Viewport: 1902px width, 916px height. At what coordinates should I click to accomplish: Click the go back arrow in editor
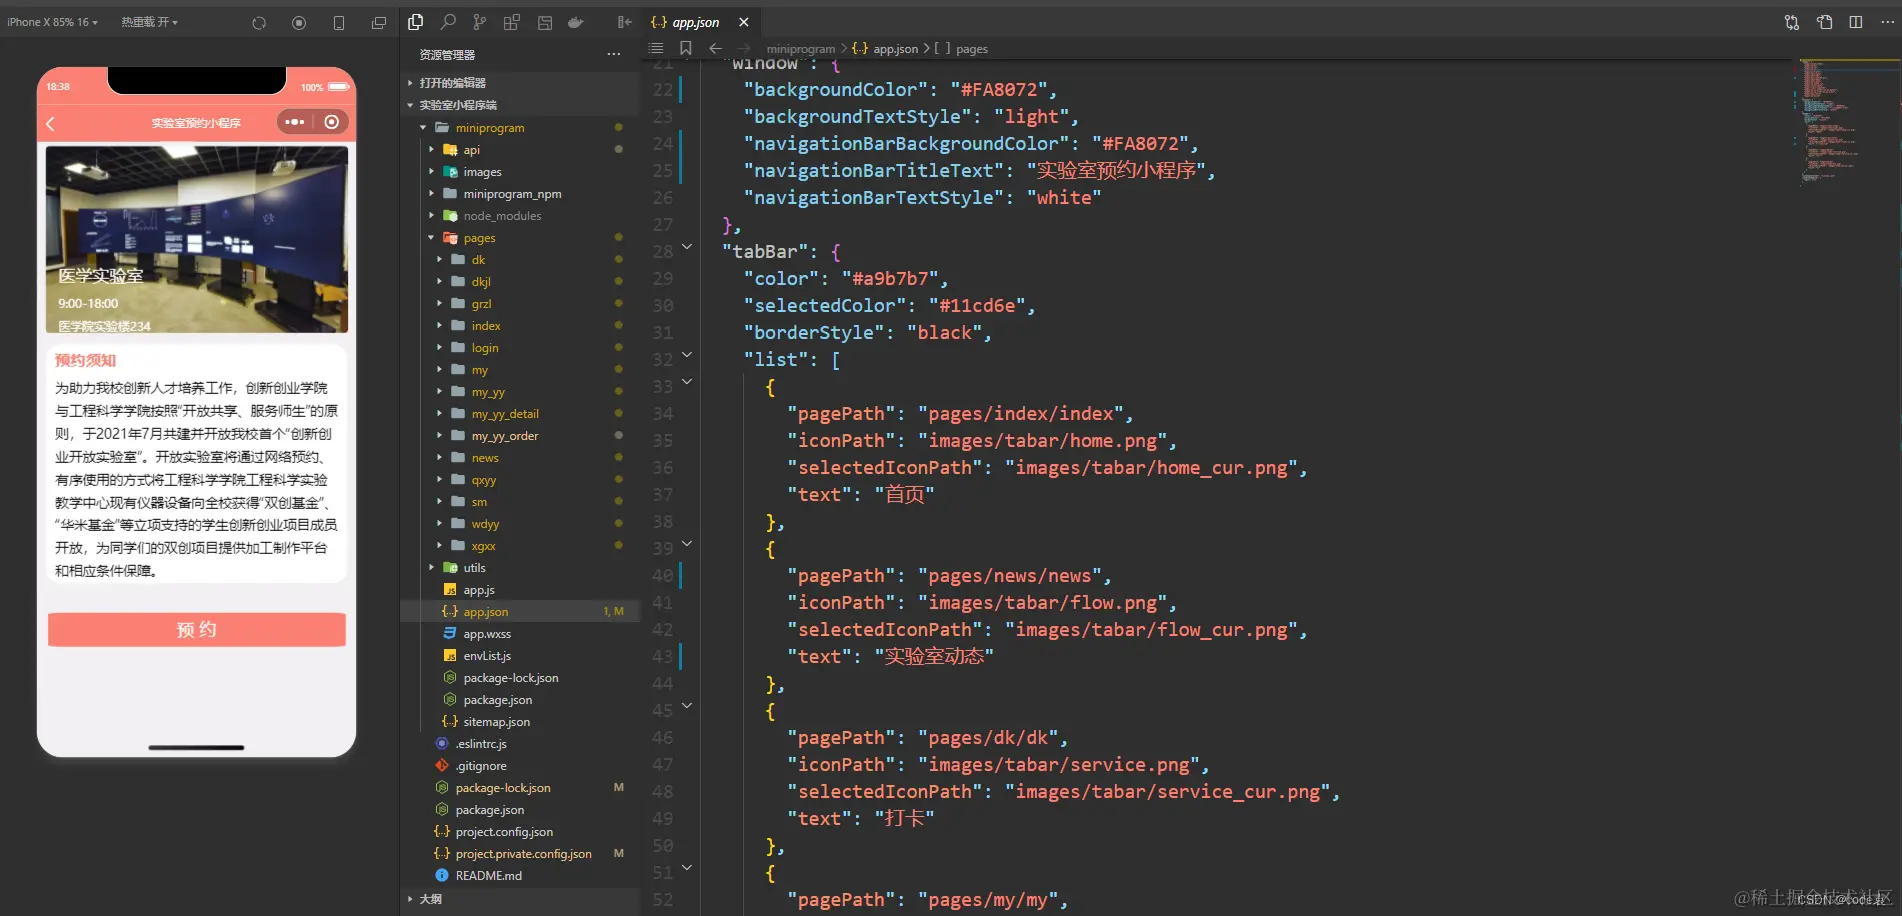tap(716, 48)
